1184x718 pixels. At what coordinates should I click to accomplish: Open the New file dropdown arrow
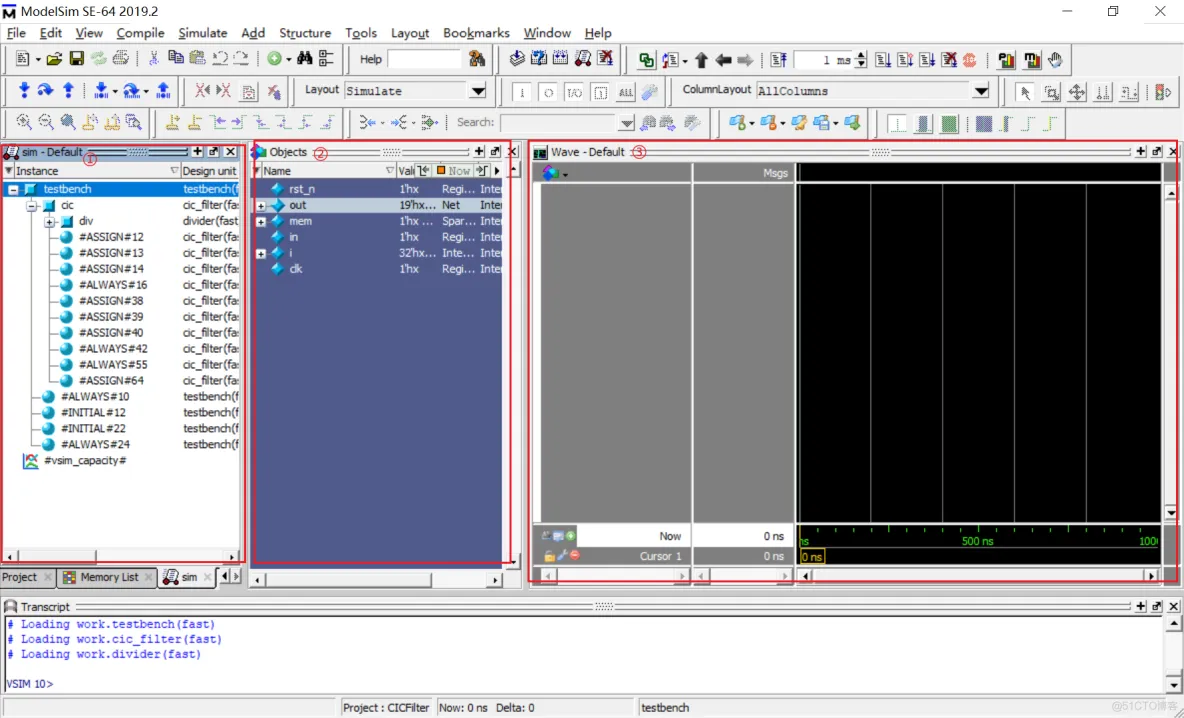point(38,60)
